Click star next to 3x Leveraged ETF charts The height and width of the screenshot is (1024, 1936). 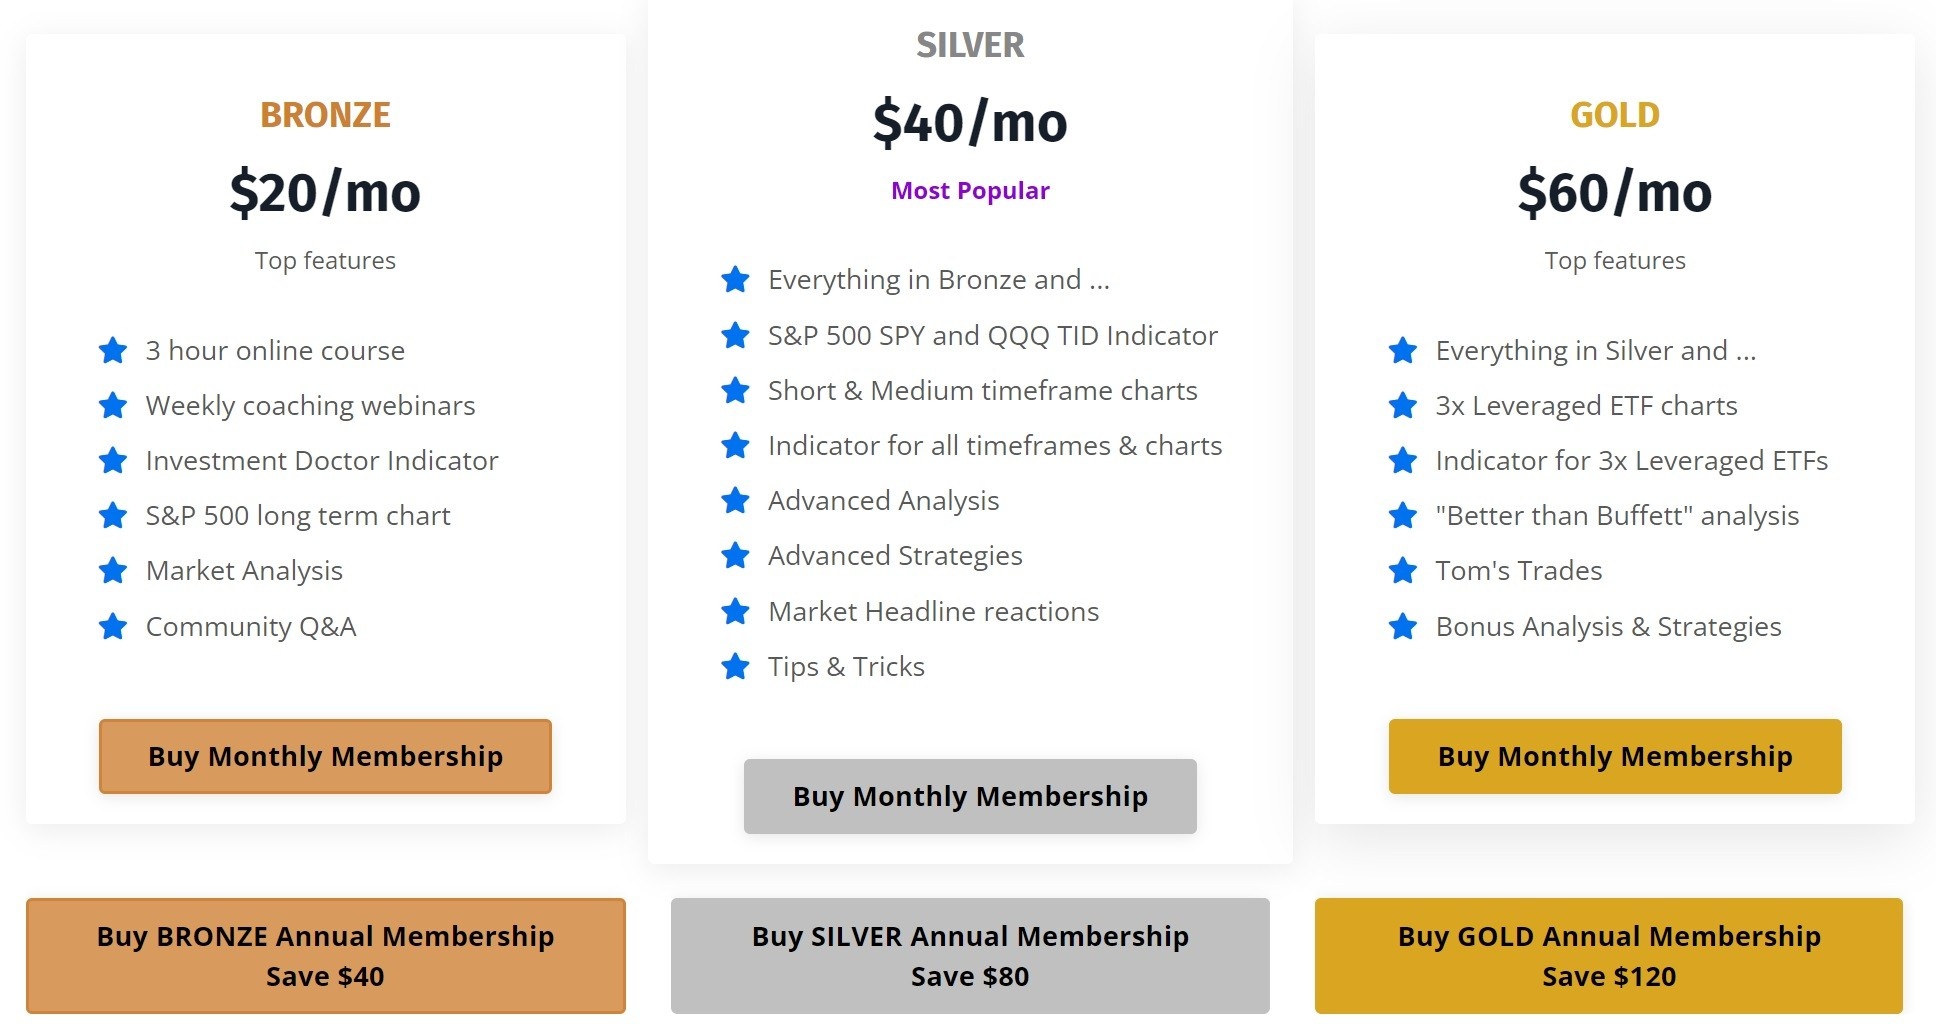1403,406
